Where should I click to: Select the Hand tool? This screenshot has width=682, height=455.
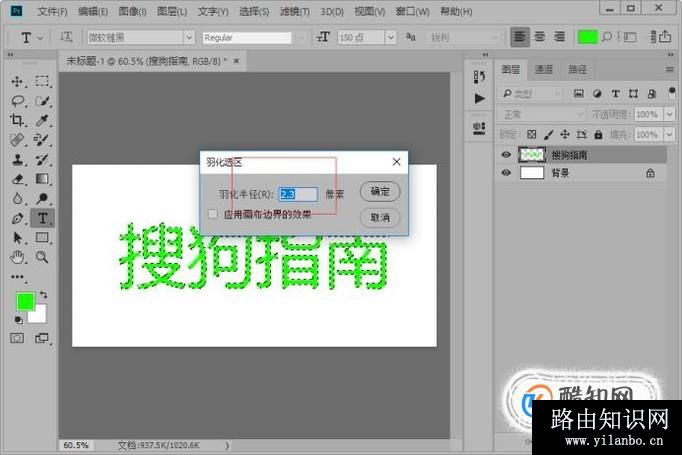[17, 257]
